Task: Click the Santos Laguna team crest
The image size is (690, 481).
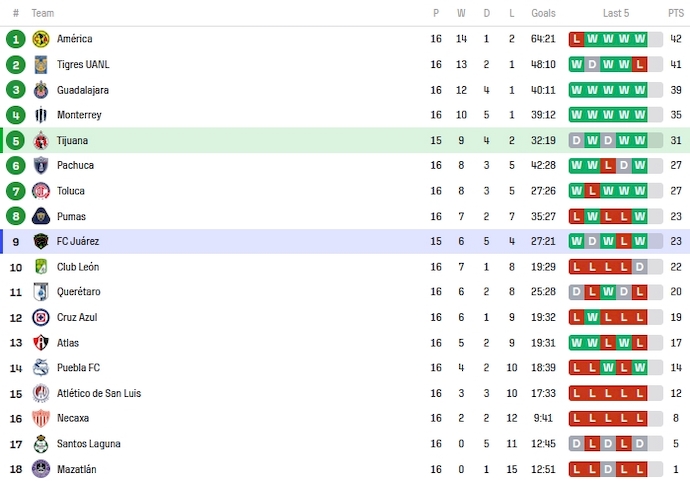Action: coord(41,444)
